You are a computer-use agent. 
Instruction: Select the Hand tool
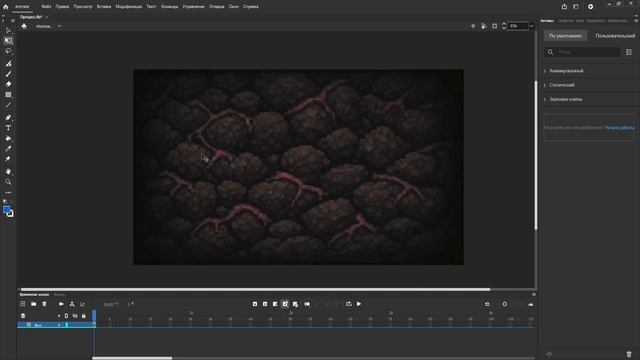click(x=8, y=171)
